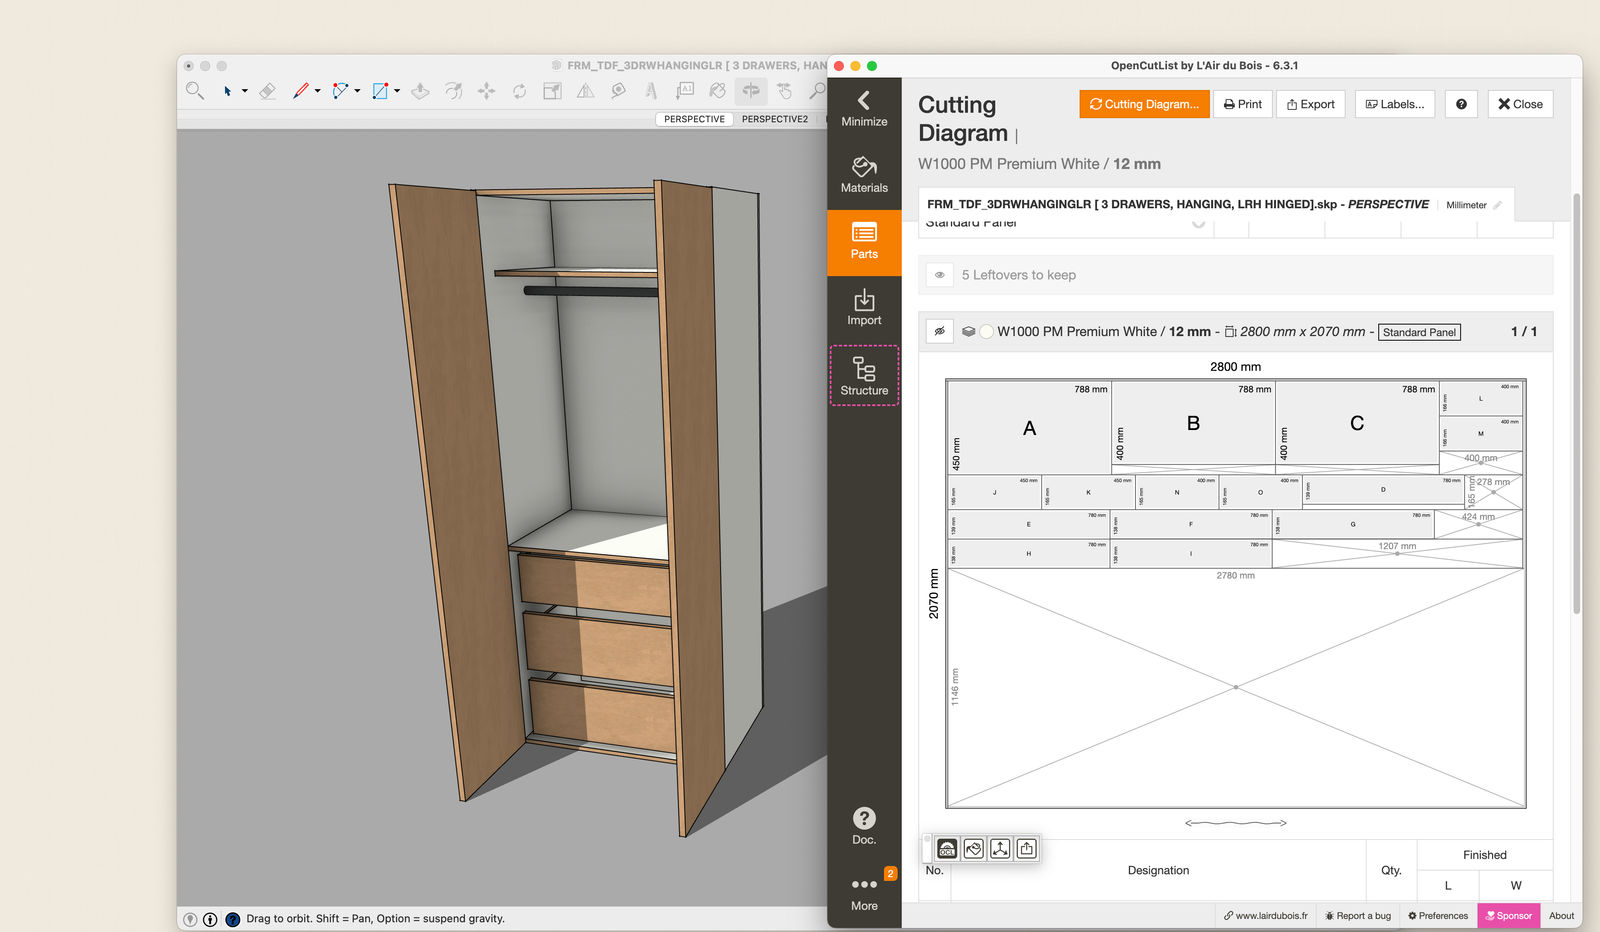
Task: Open the Doc. help section
Action: point(864,826)
